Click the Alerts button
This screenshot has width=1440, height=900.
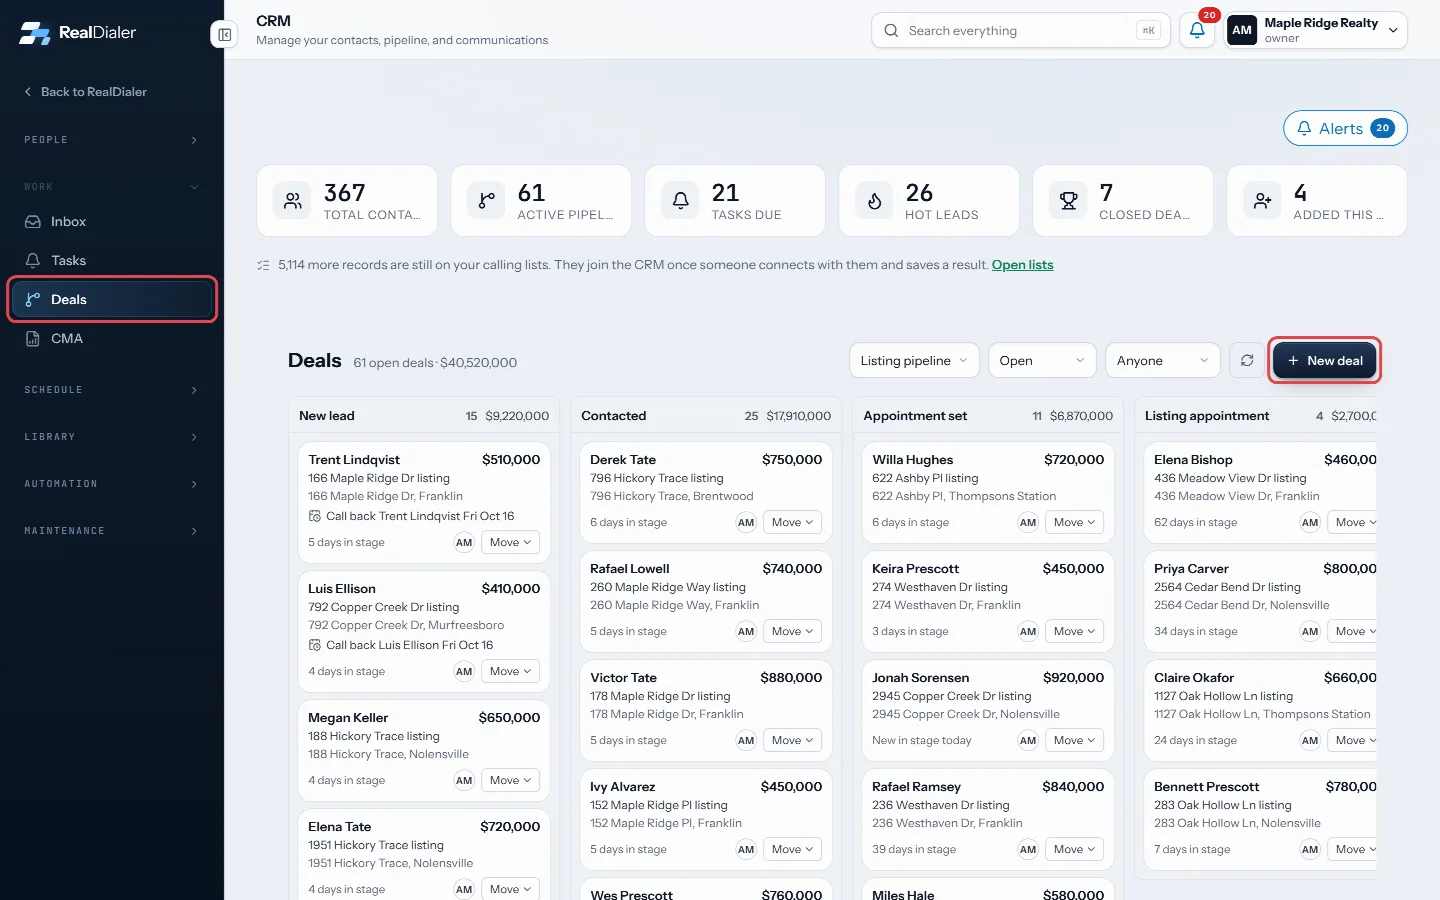[x=1345, y=128]
